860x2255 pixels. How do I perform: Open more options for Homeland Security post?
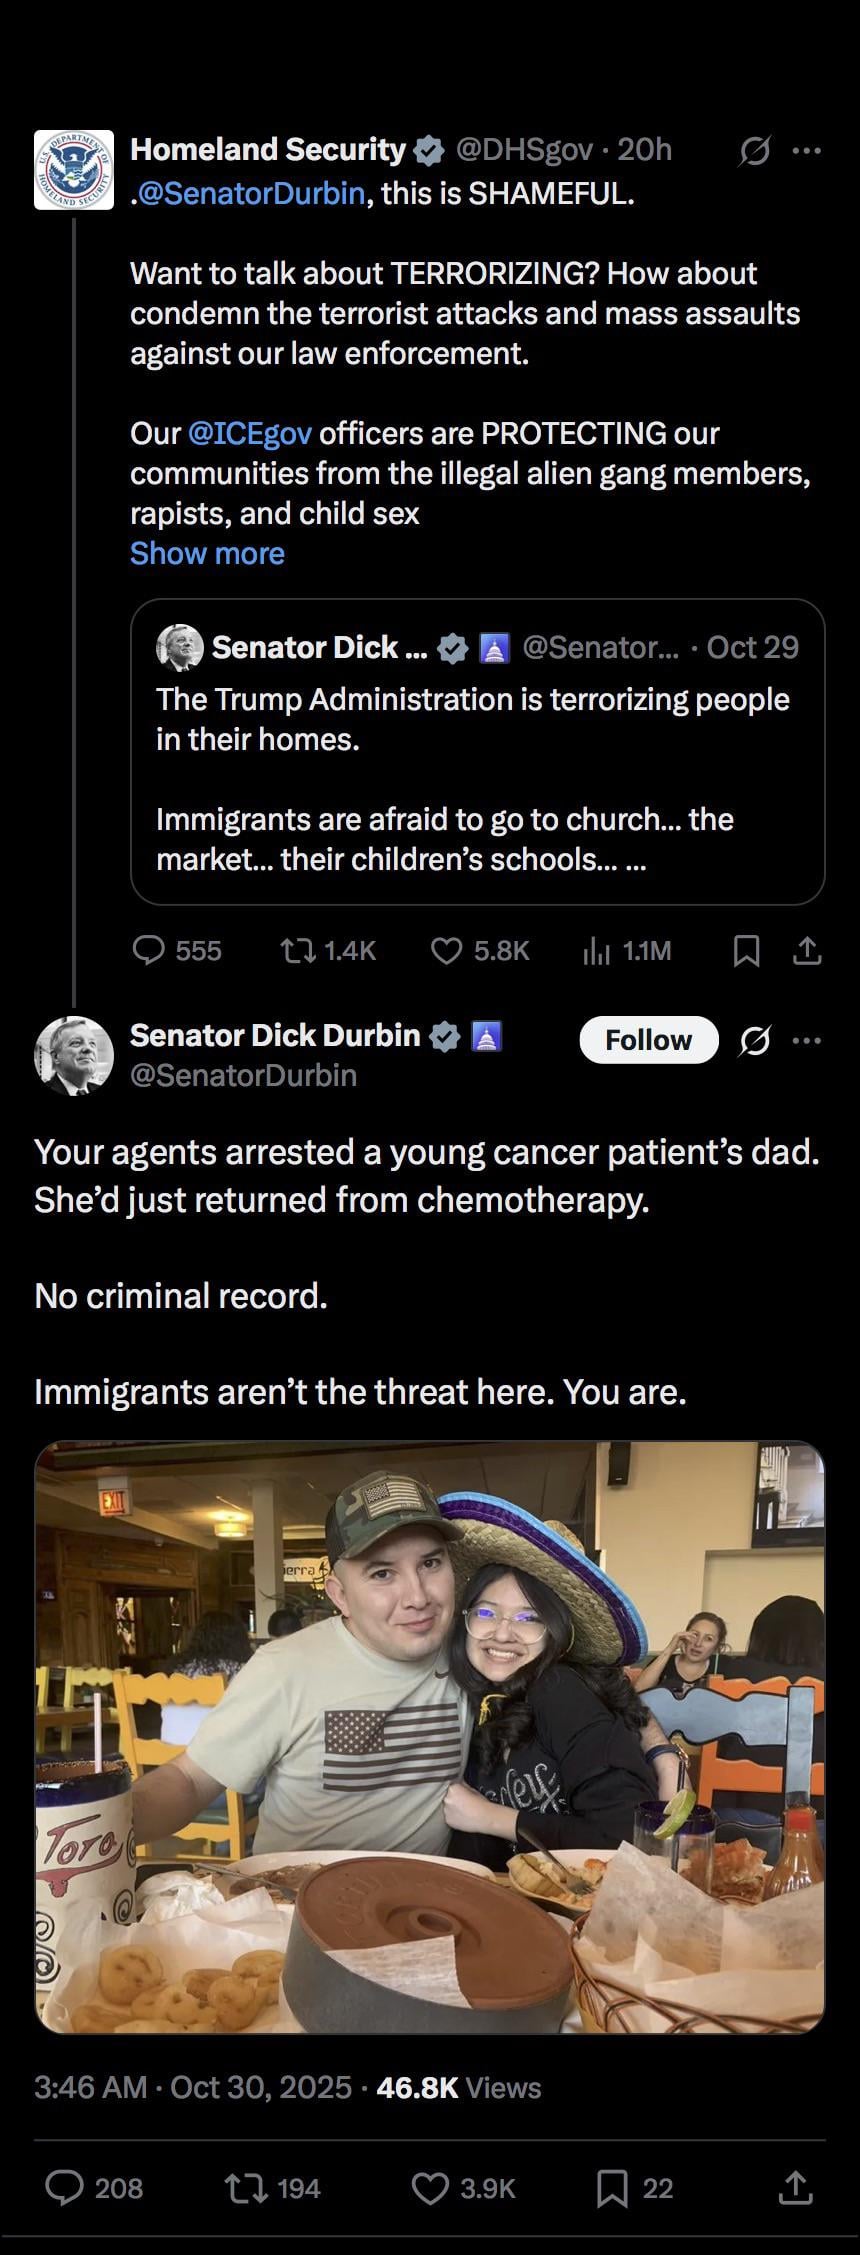tap(806, 151)
